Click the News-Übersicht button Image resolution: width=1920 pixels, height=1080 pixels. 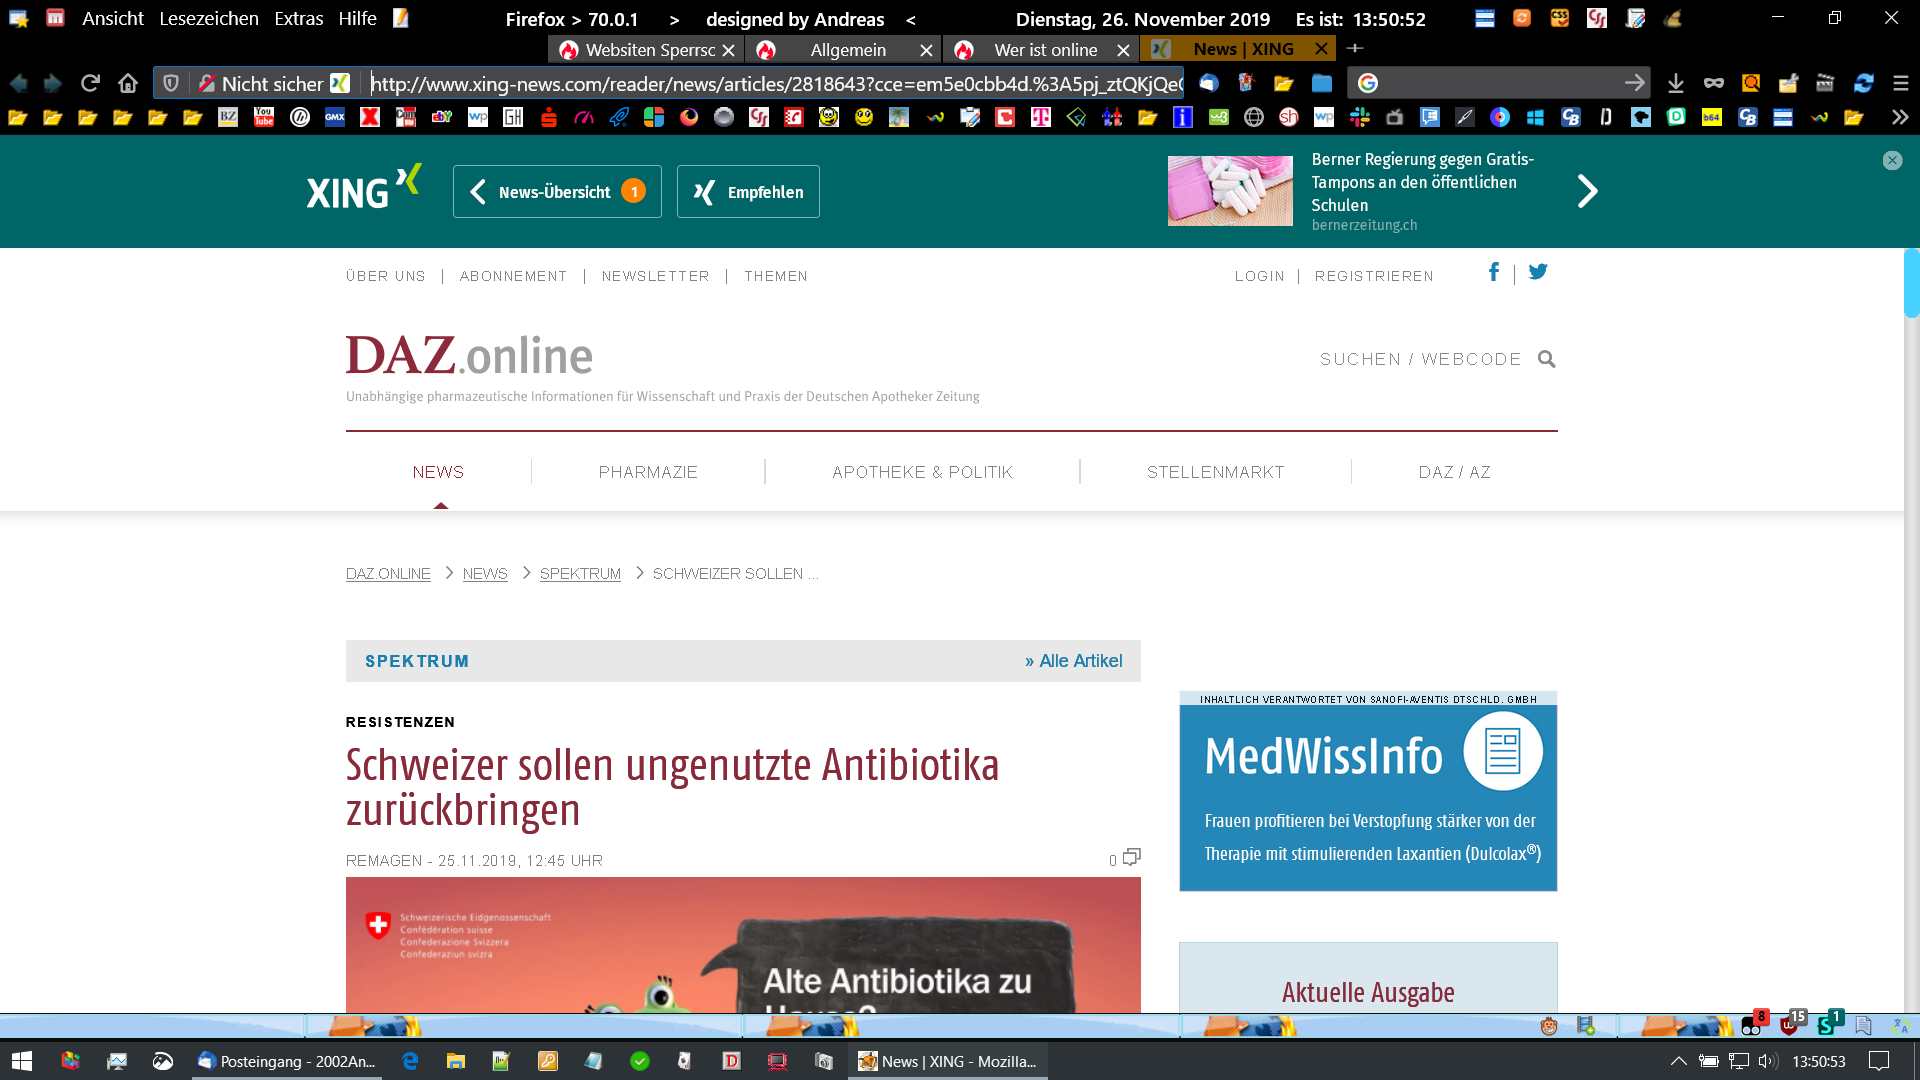[557, 191]
